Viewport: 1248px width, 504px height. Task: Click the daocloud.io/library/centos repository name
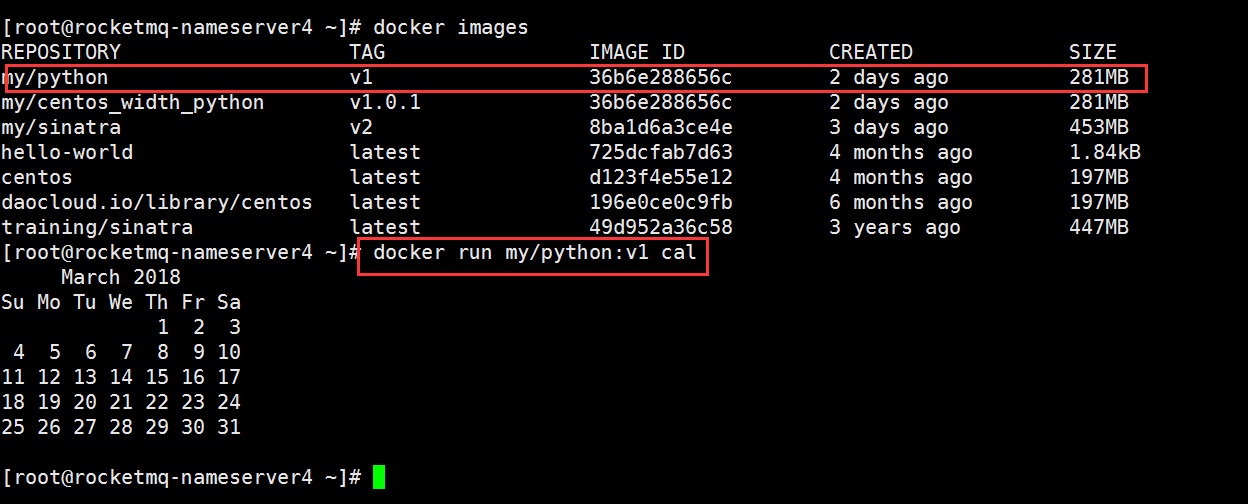pyautogui.click(x=157, y=202)
